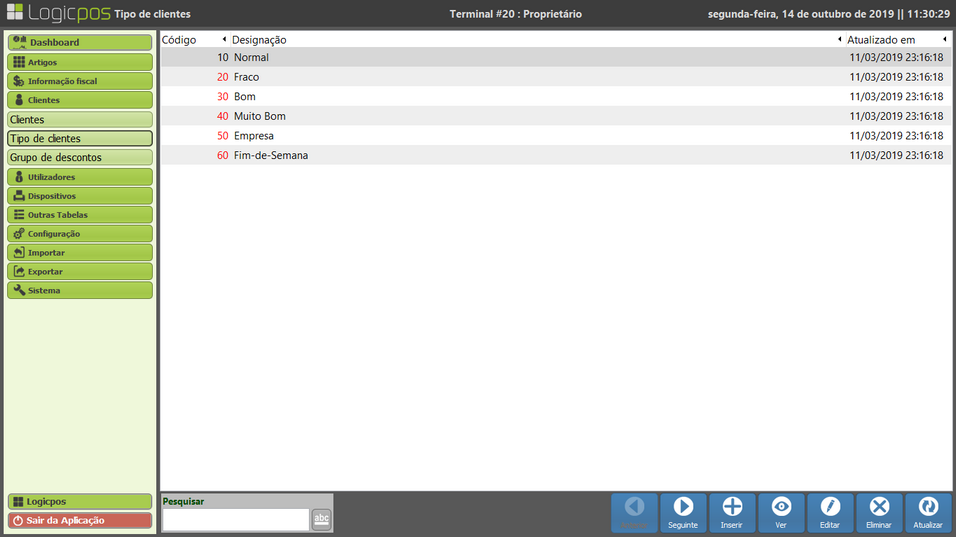Image resolution: width=956 pixels, height=537 pixels.
Task: Expand the Configuração sidebar section
Action: tap(80, 234)
